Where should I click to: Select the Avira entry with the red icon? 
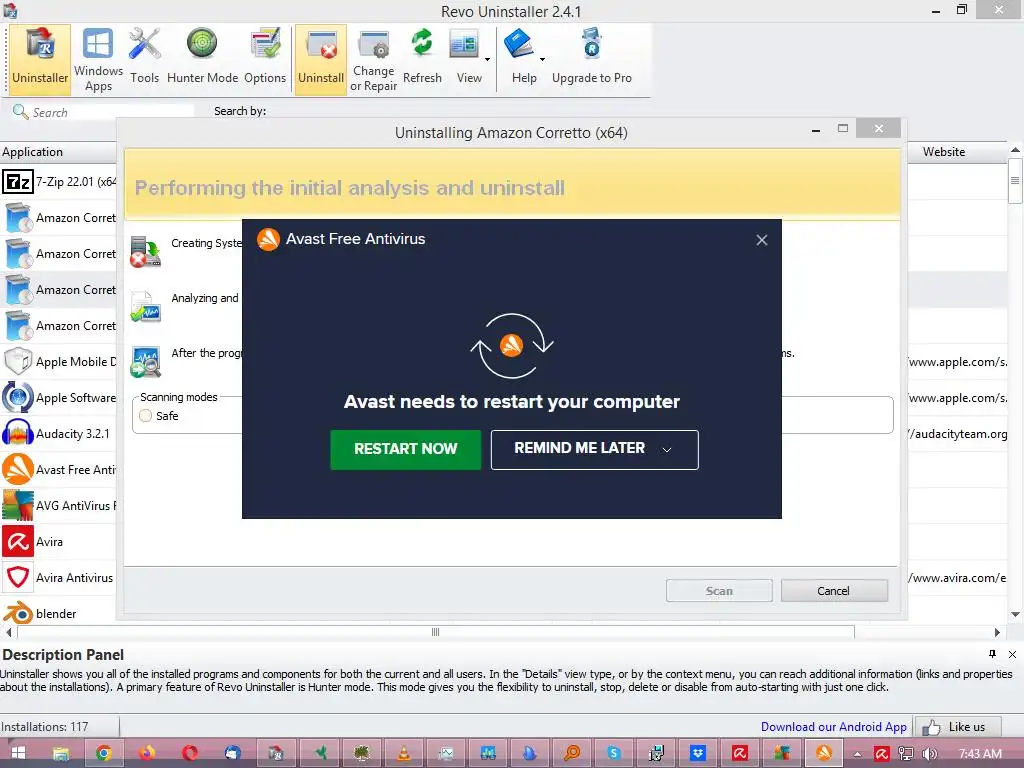click(x=58, y=541)
